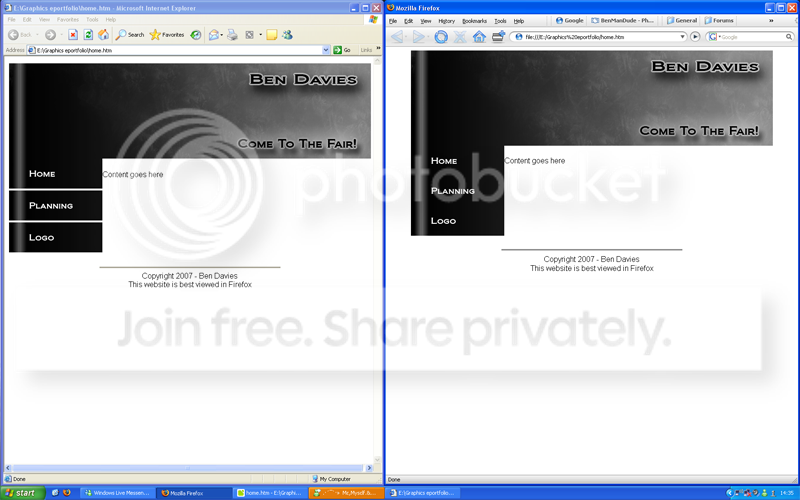Screen dimensions: 800x500
Task: Click Firefox home icon
Action: 479,37
